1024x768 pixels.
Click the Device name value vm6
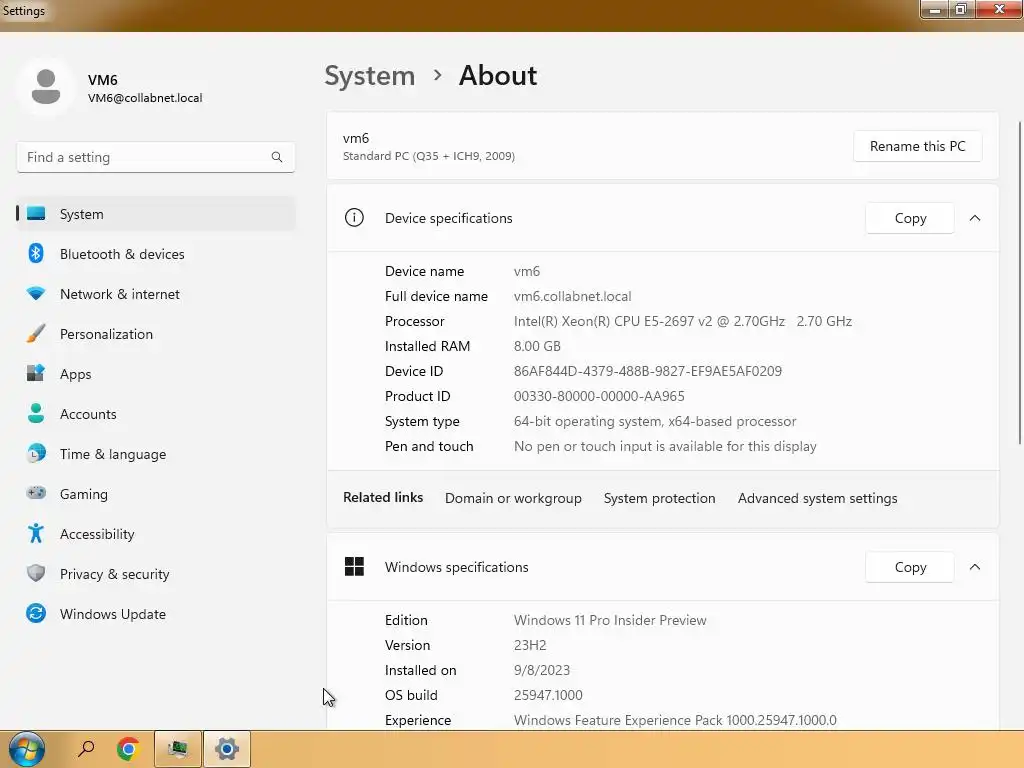point(526,271)
